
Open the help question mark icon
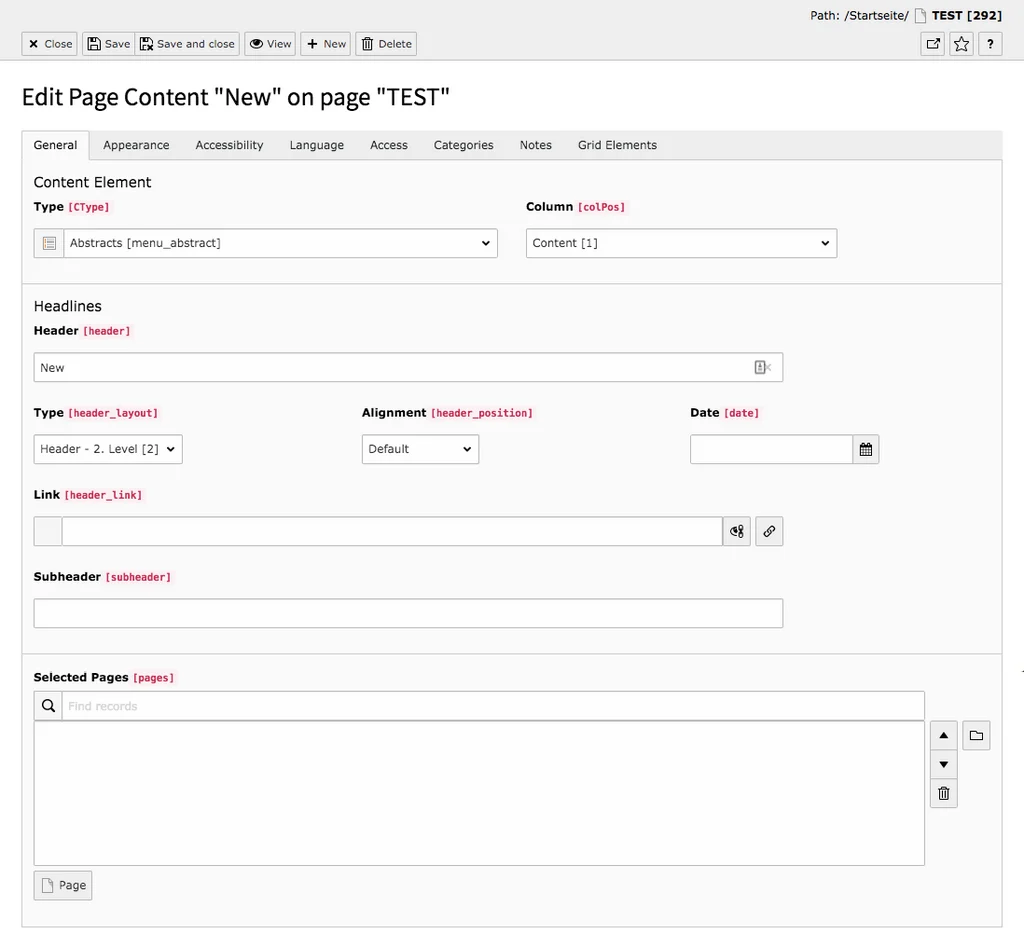click(x=989, y=44)
